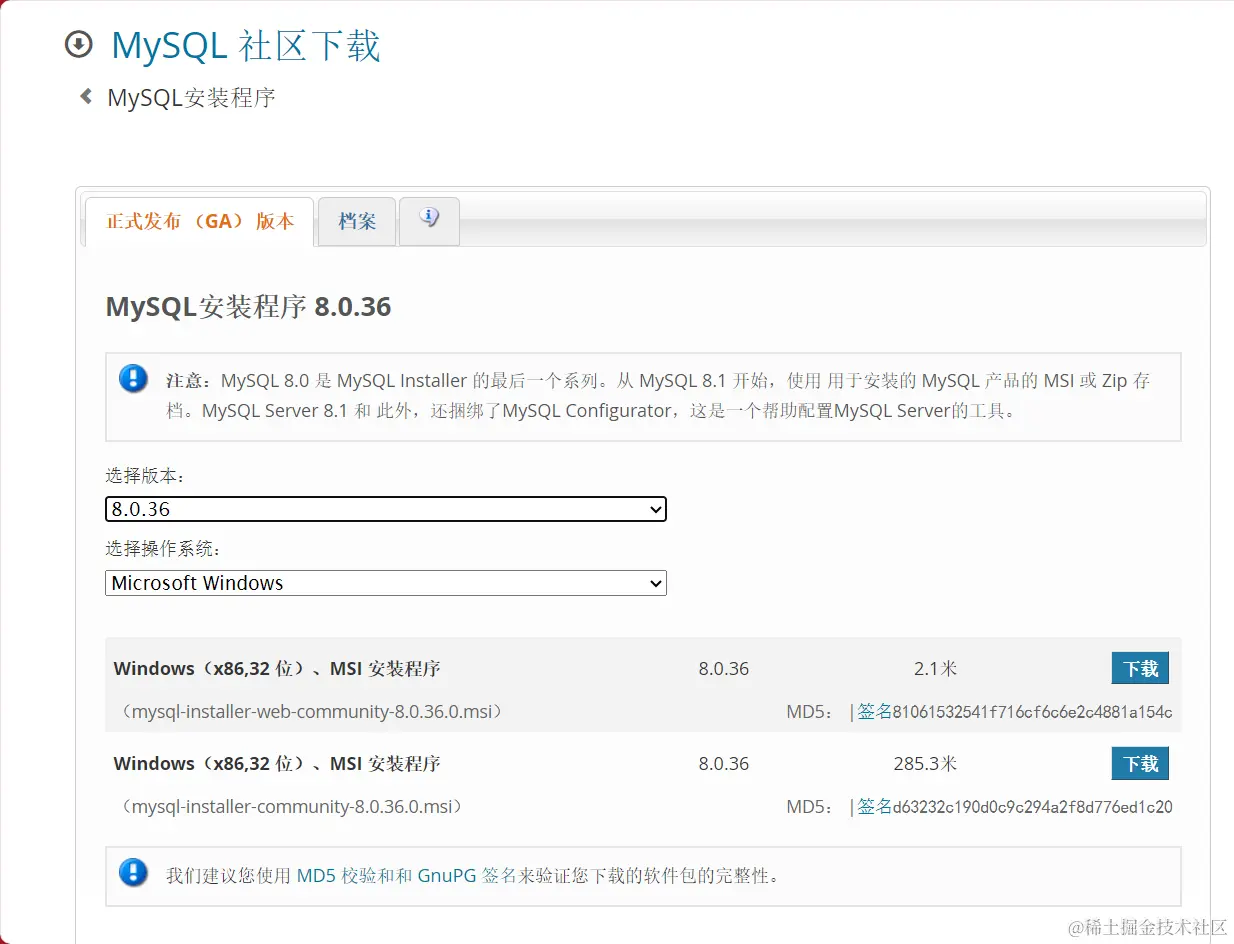Click the blue info icon near MD5 校验和 recommendation
The height and width of the screenshot is (944, 1234).
point(133,872)
